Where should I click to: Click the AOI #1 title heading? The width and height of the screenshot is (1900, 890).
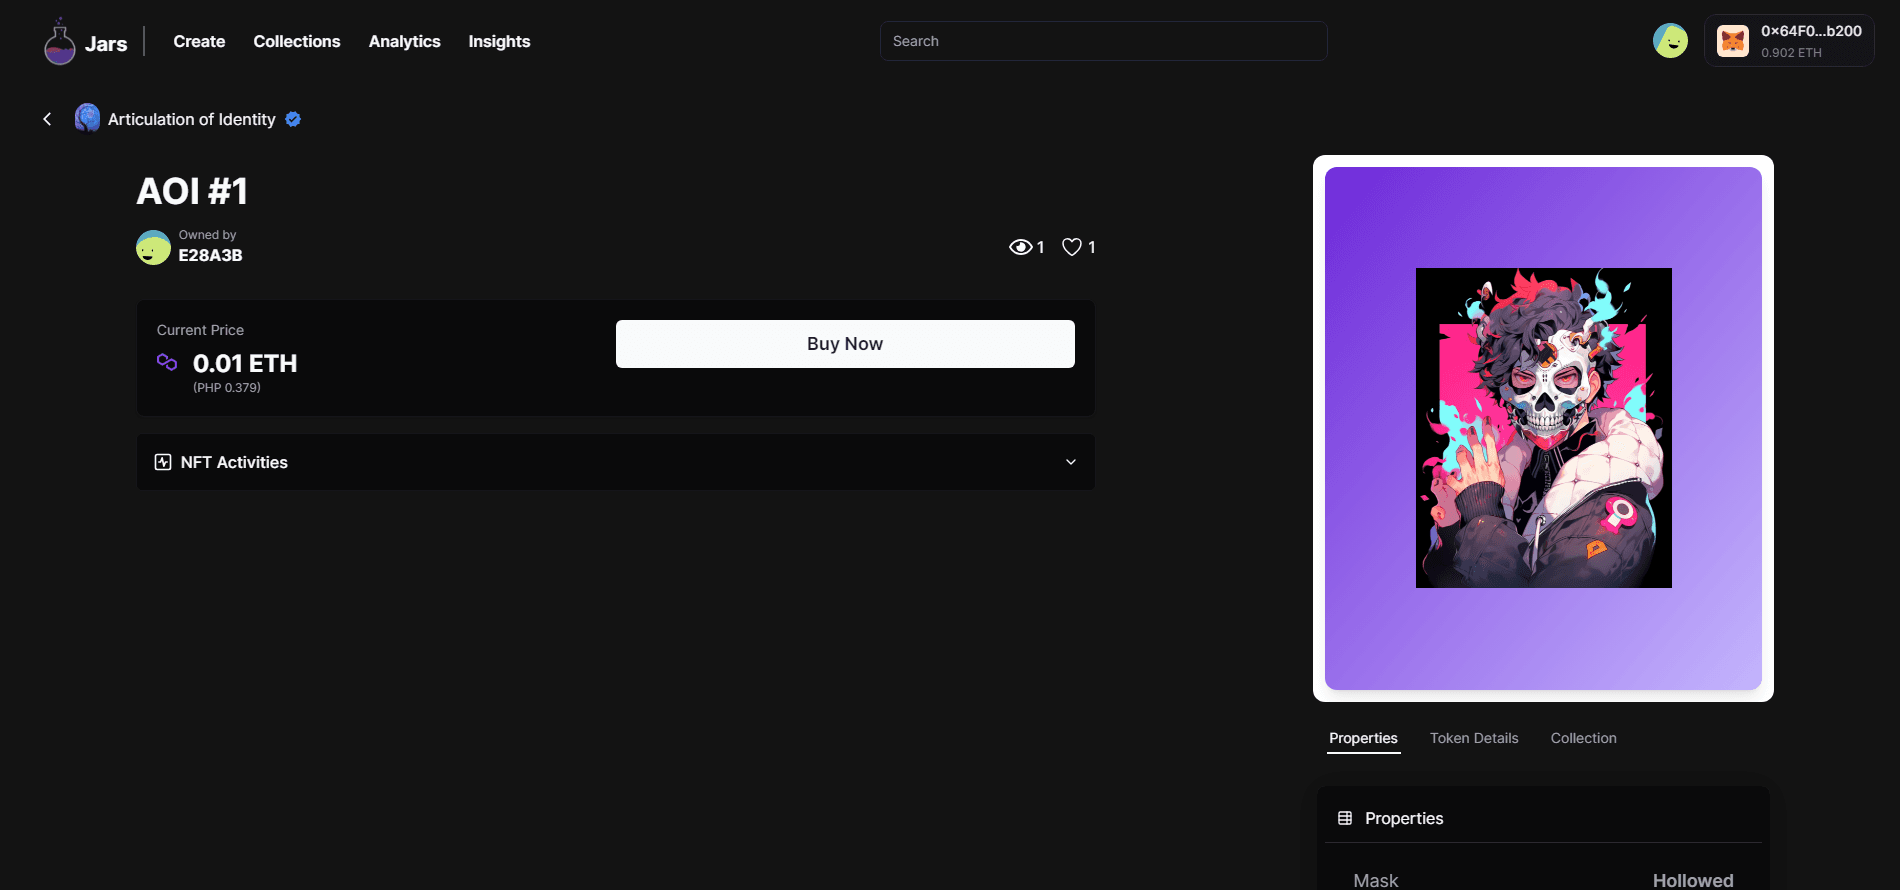192,191
